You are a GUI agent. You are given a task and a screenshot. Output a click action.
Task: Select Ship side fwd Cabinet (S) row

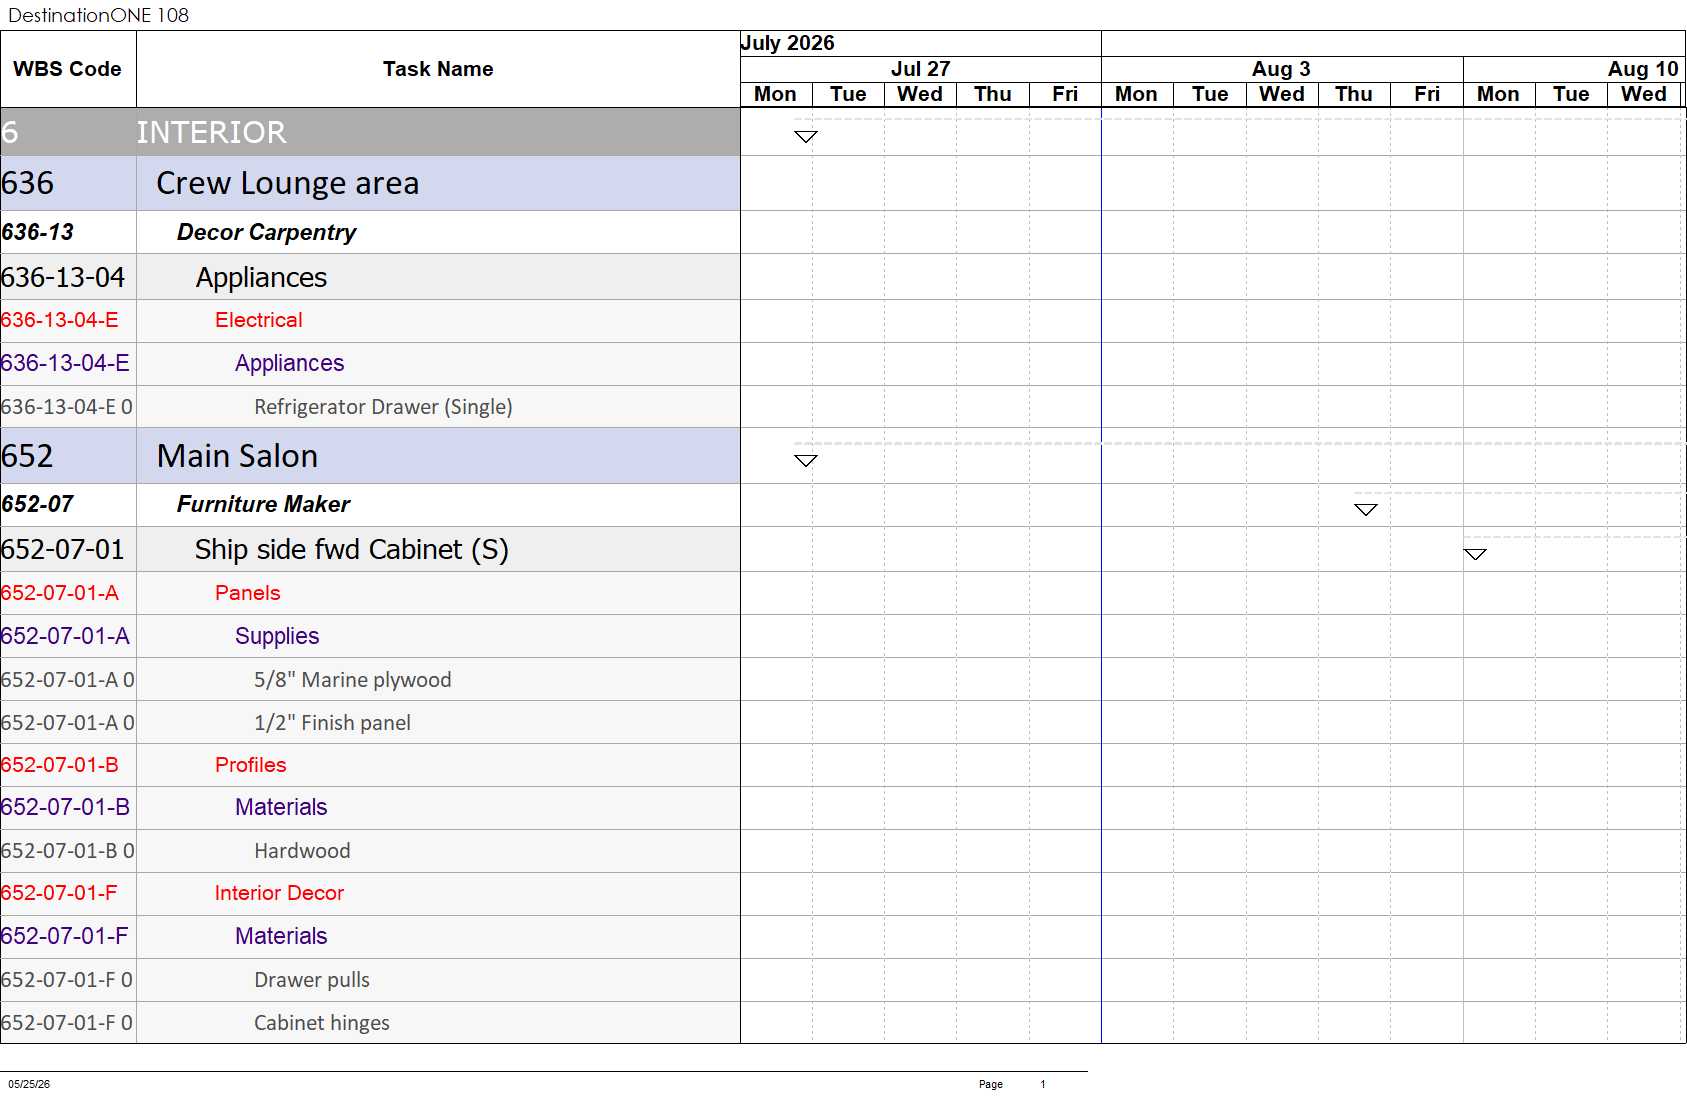pyautogui.click(x=370, y=549)
